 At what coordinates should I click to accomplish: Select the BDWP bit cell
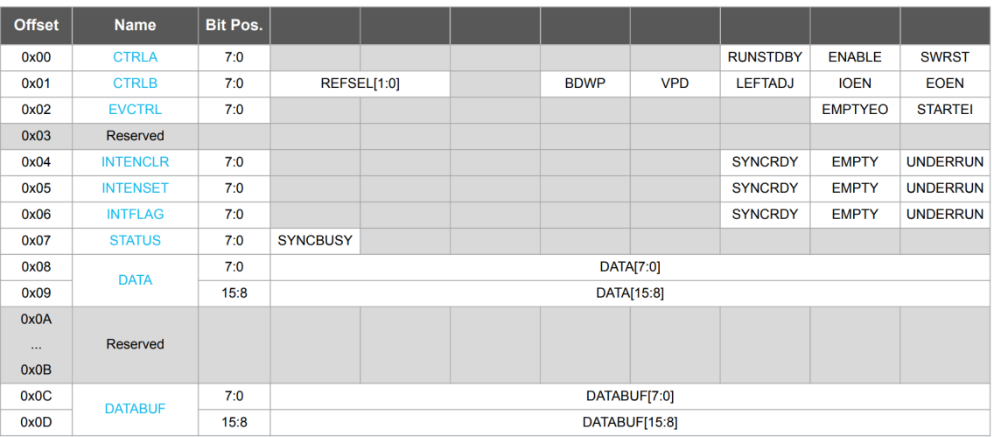click(x=585, y=83)
